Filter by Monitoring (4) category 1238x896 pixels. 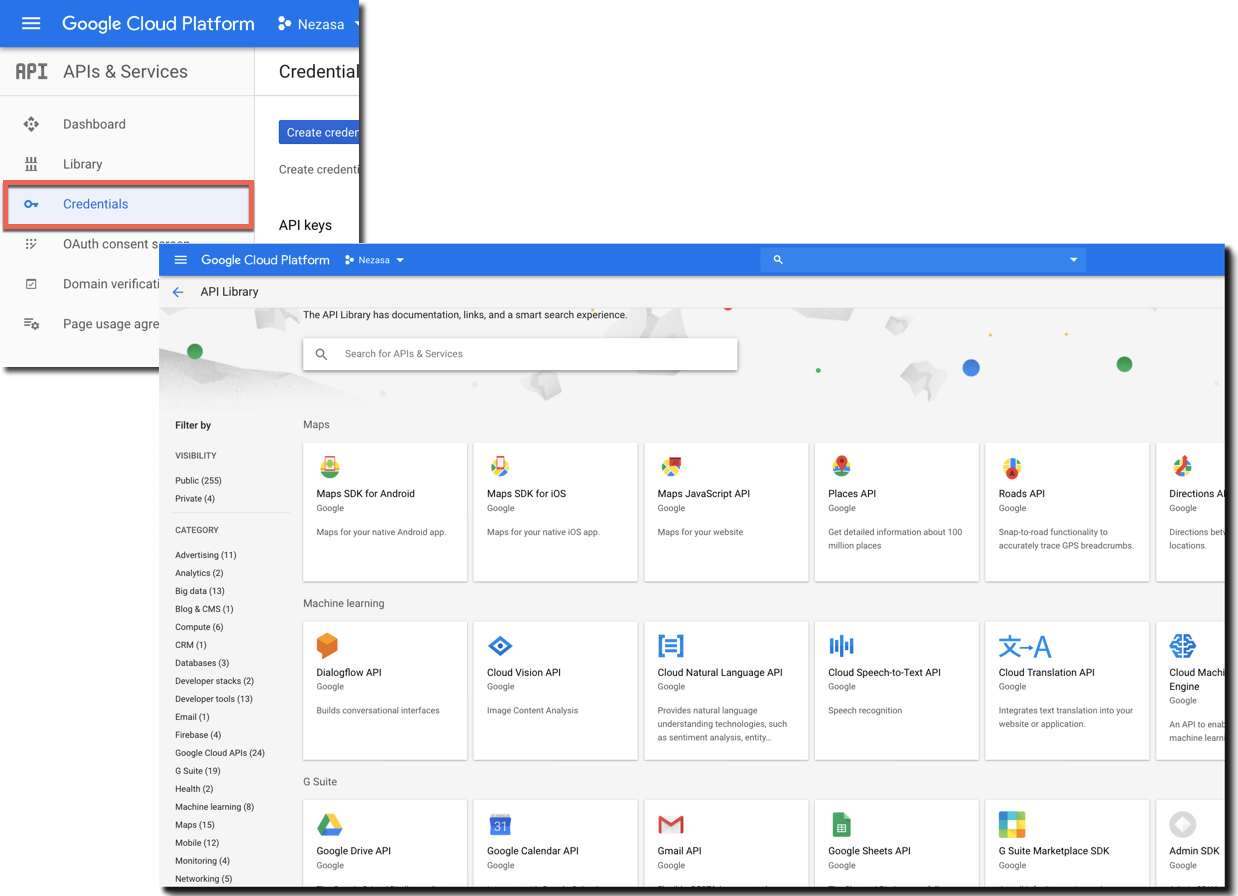click(x=202, y=861)
